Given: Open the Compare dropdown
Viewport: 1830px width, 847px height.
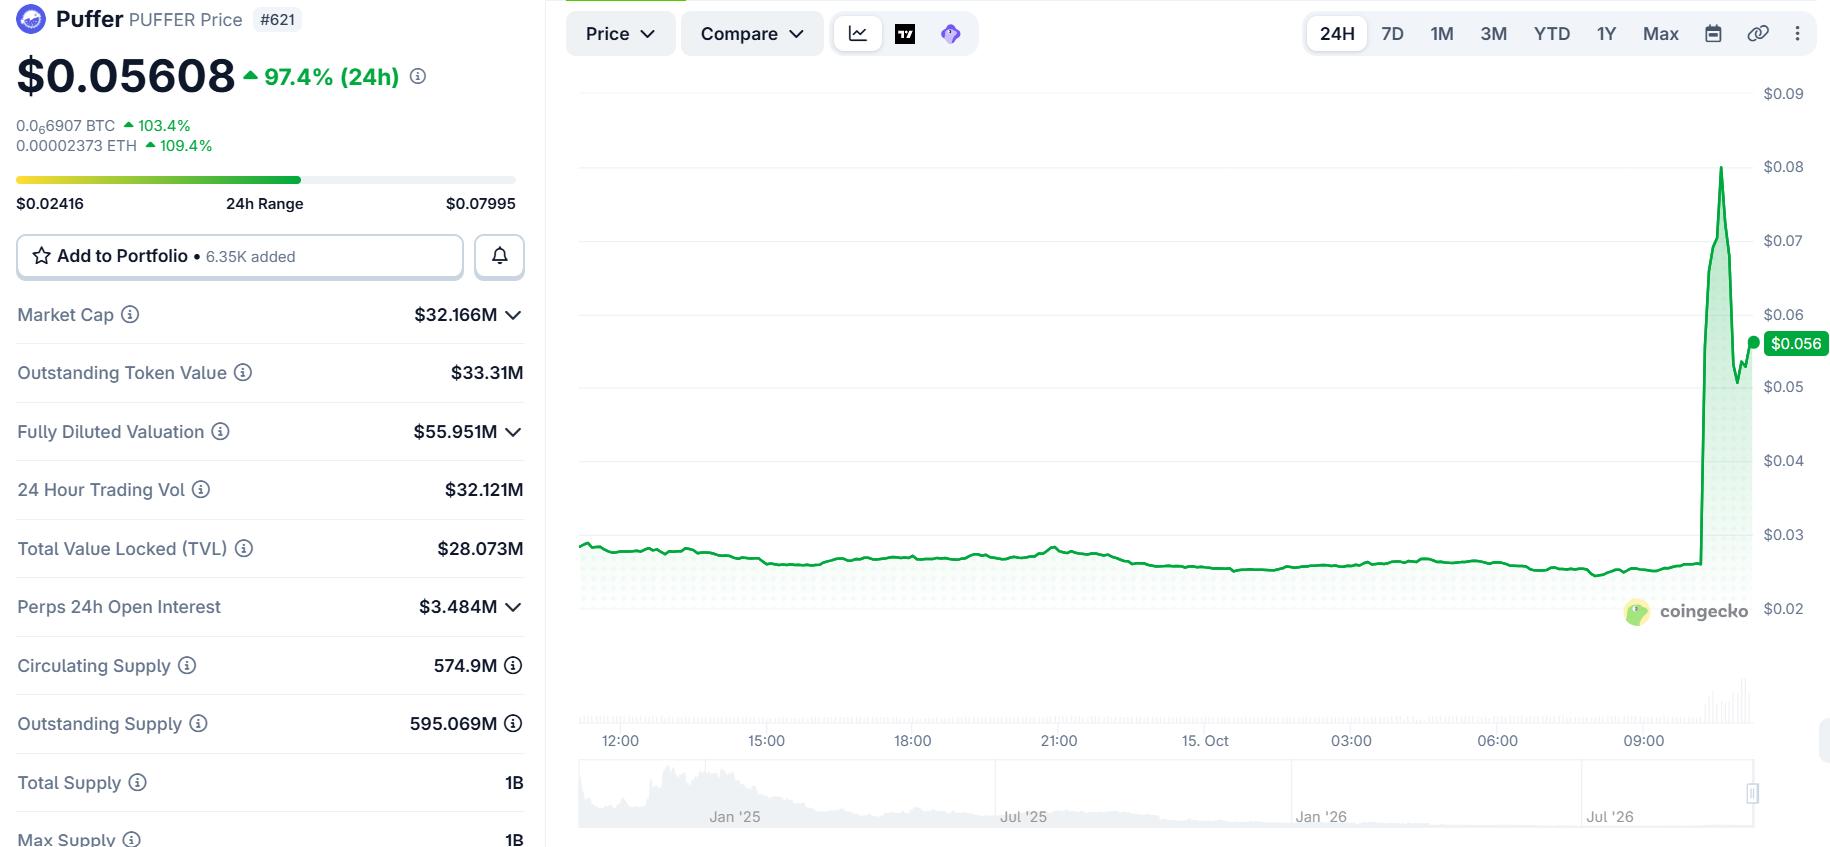Looking at the screenshot, I should [752, 34].
